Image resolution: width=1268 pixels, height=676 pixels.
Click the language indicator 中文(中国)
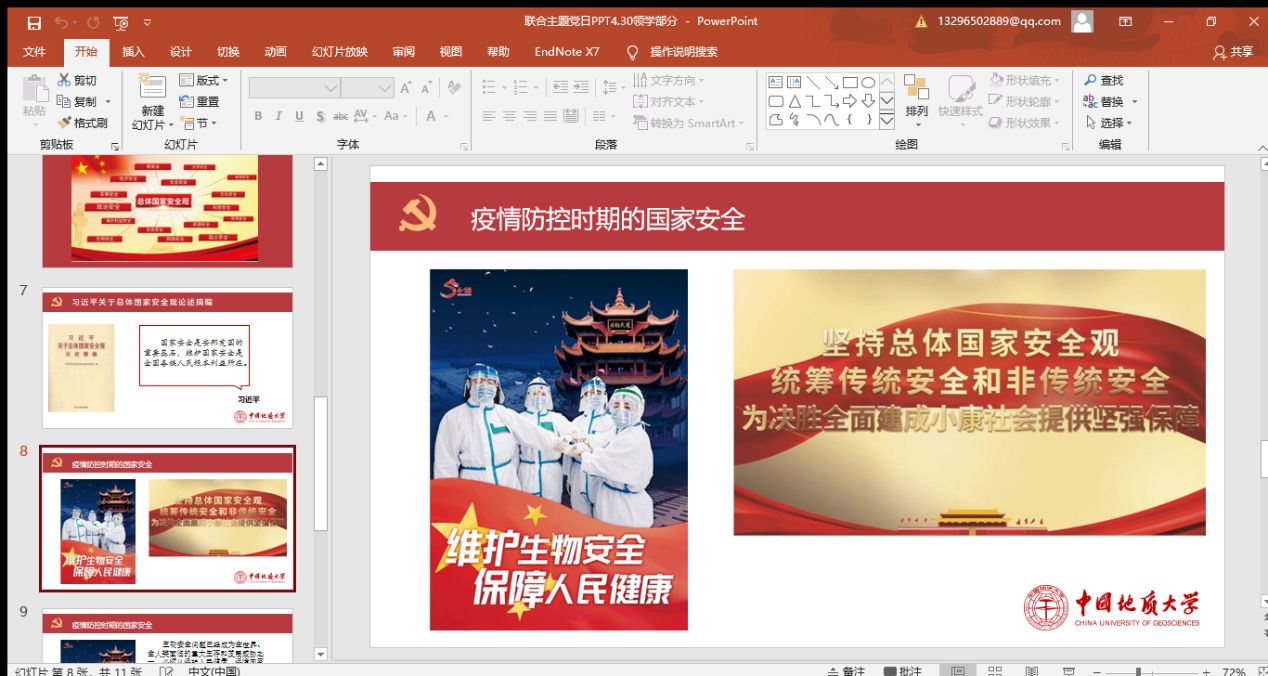(215, 671)
